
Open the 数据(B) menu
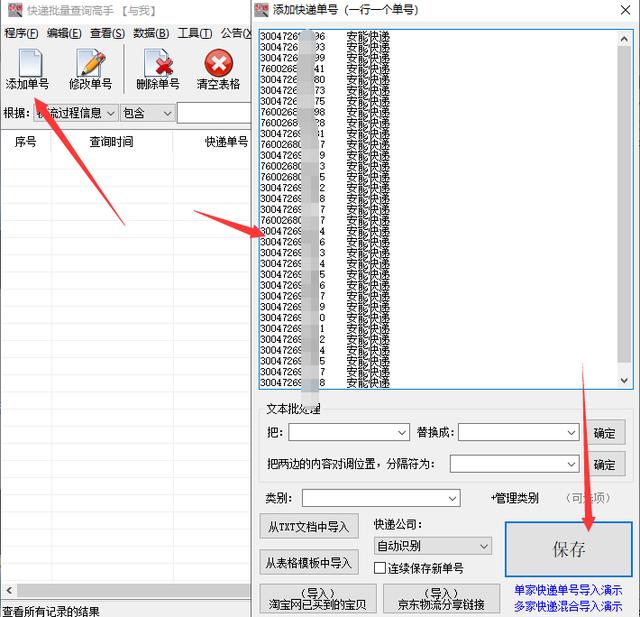pos(151,33)
